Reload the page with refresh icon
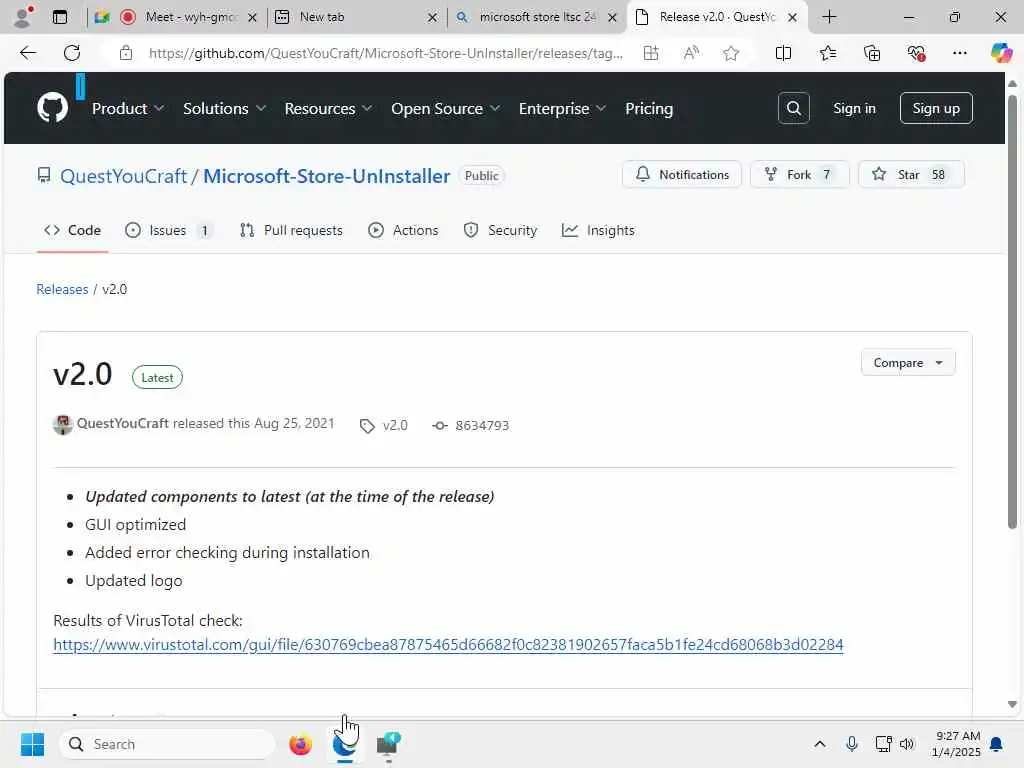1024x768 pixels. pyautogui.click(x=72, y=53)
